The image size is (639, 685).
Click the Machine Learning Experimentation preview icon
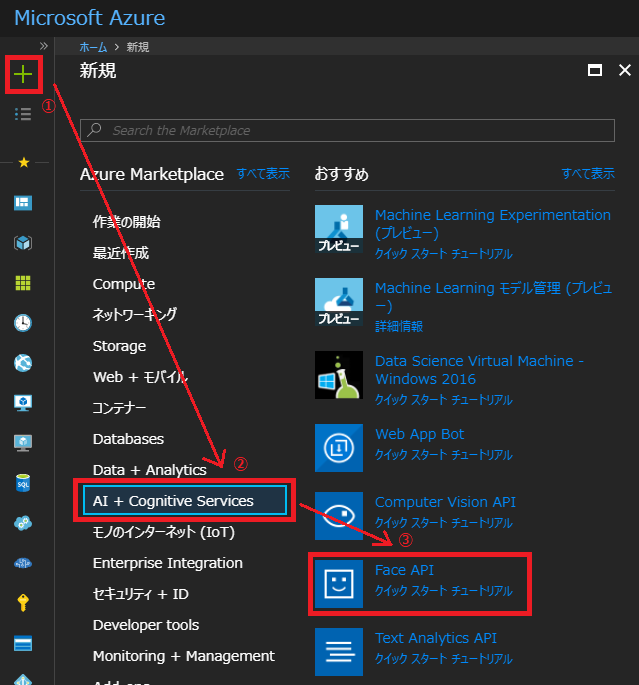(x=339, y=229)
